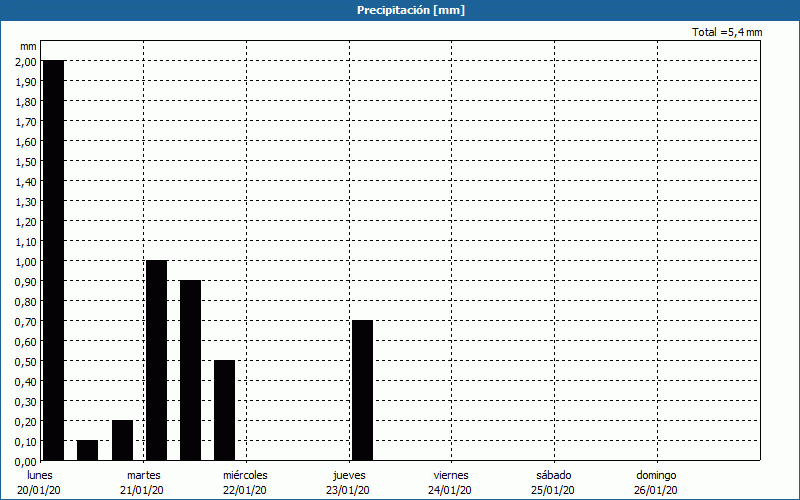Click the 0,70 y-axis value
Image resolution: width=800 pixels, height=500 pixels.
(26, 321)
